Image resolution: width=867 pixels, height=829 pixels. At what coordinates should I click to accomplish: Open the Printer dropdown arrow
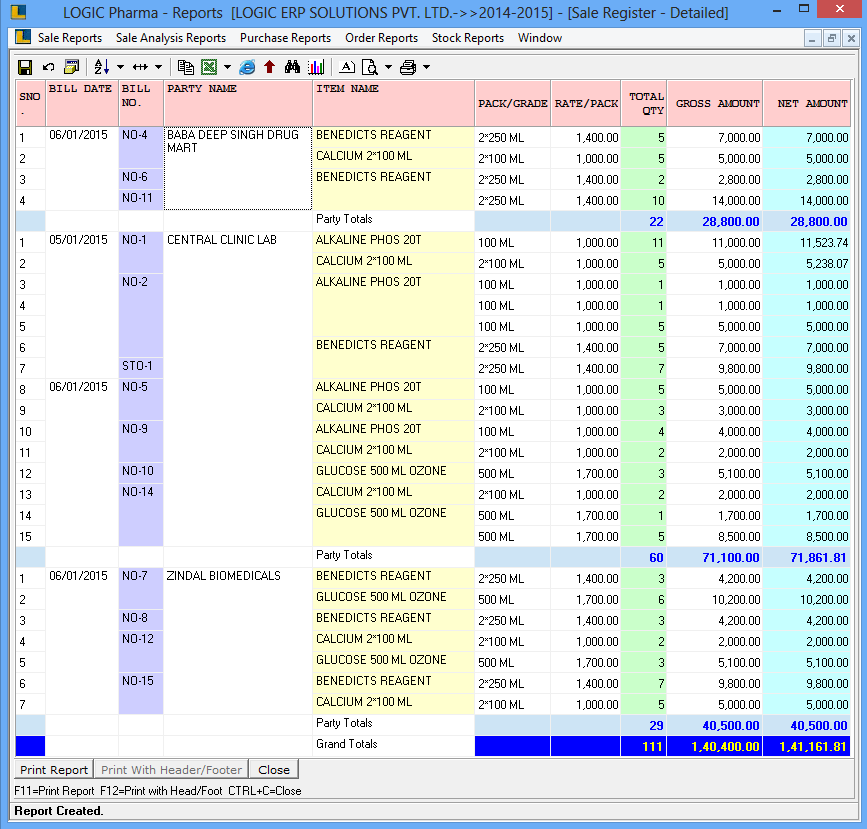tap(426, 67)
